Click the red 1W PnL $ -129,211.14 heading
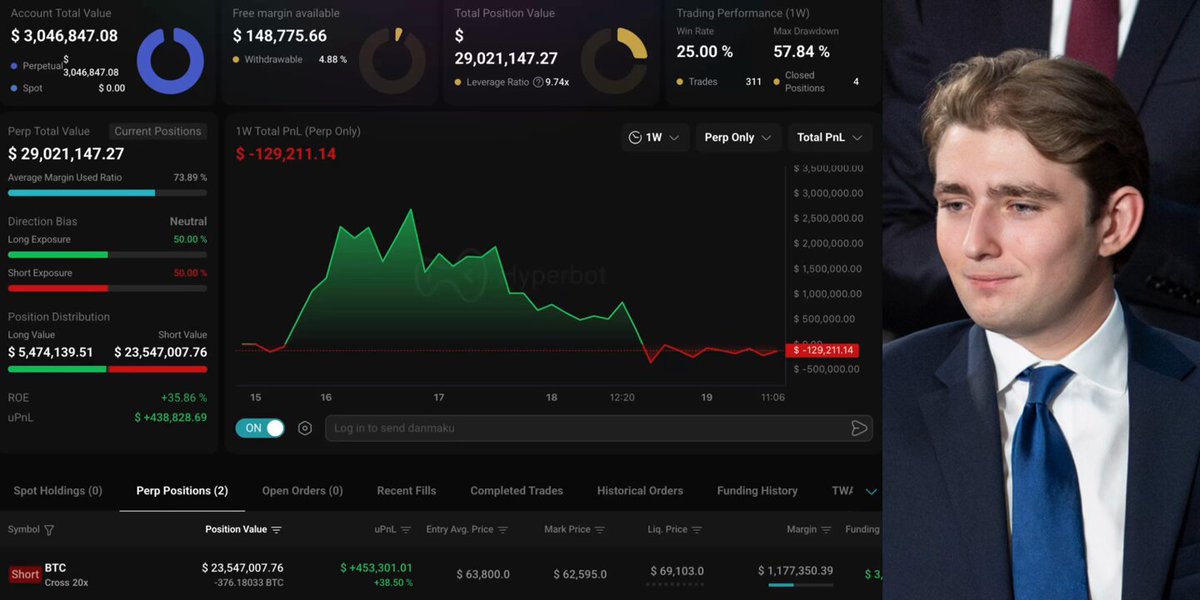This screenshot has height=600, width=1200. tap(286, 154)
